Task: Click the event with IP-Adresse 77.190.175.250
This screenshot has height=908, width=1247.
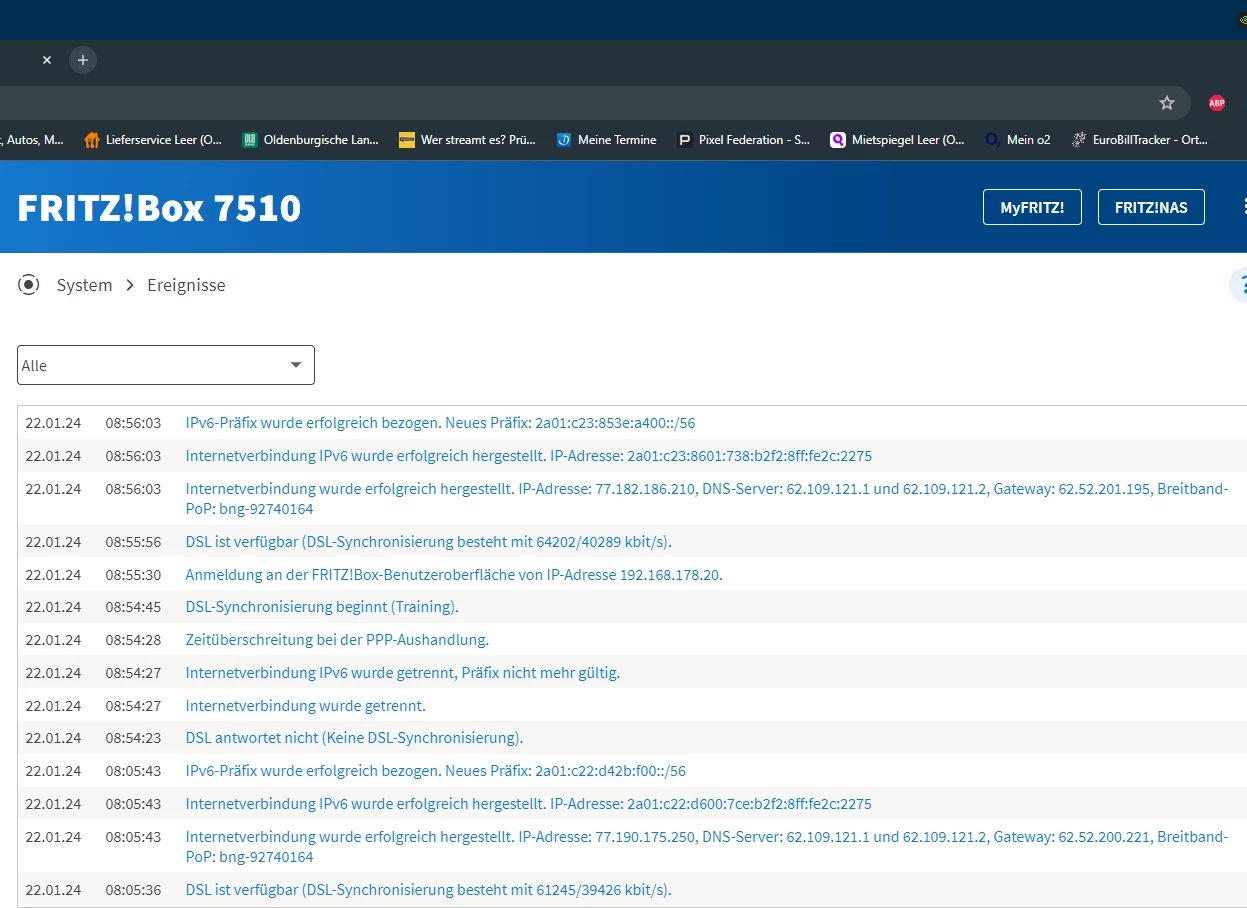Action: [x=707, y=847]
